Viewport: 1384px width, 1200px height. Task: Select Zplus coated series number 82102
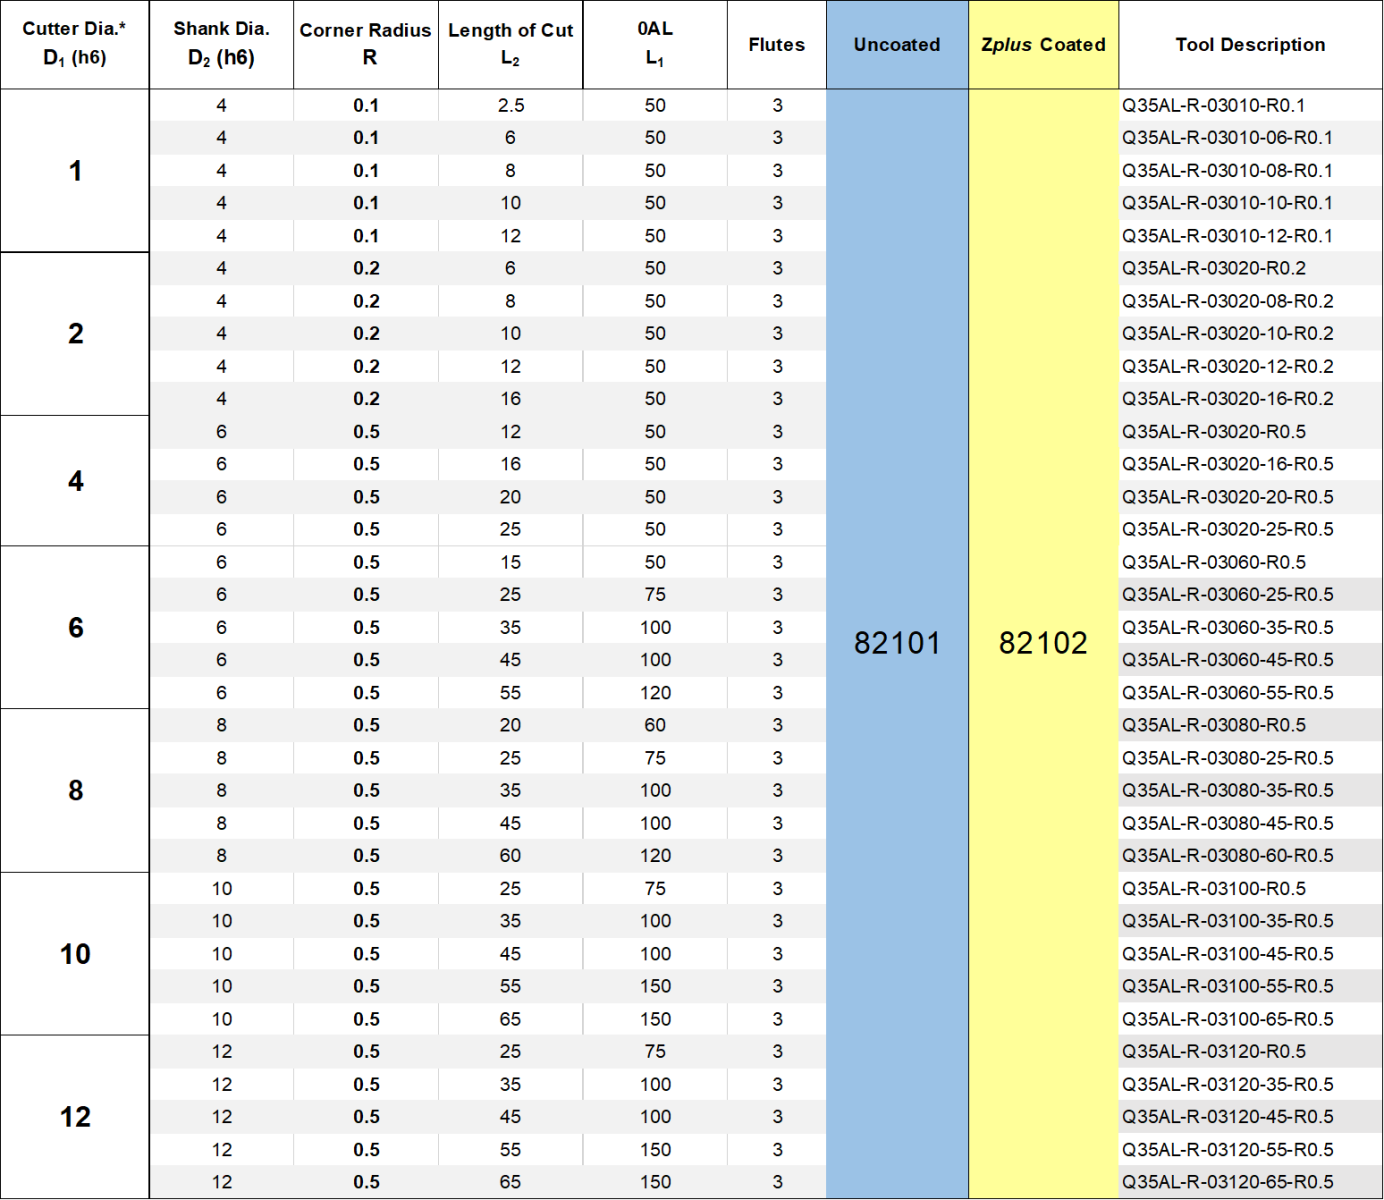1043,643
